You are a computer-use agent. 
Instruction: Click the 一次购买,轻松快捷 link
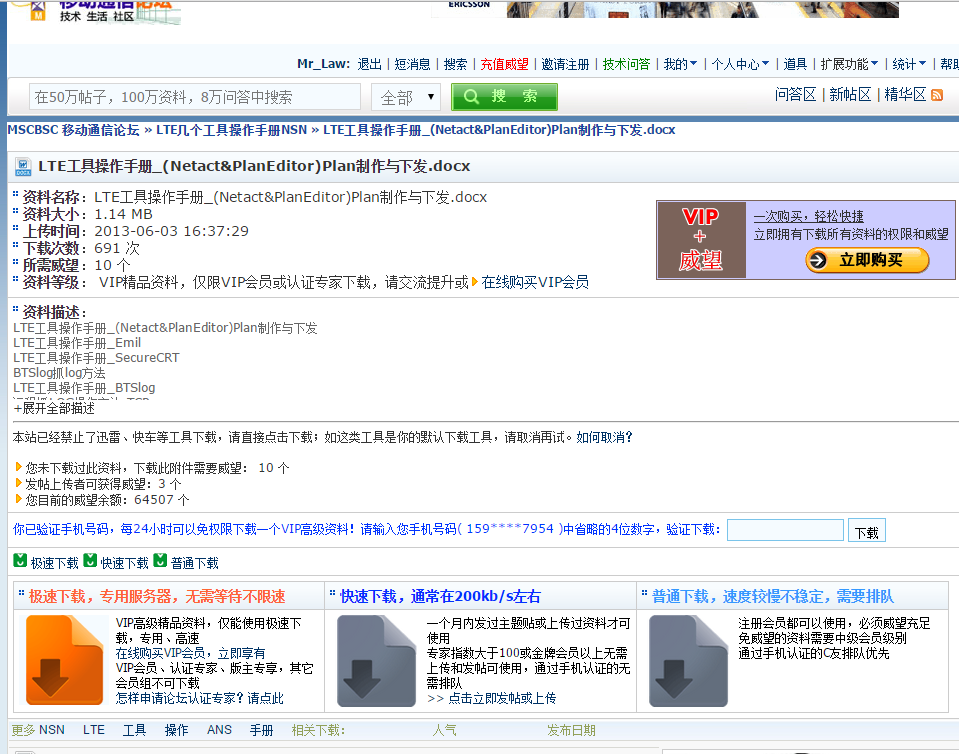click(809, 216)
